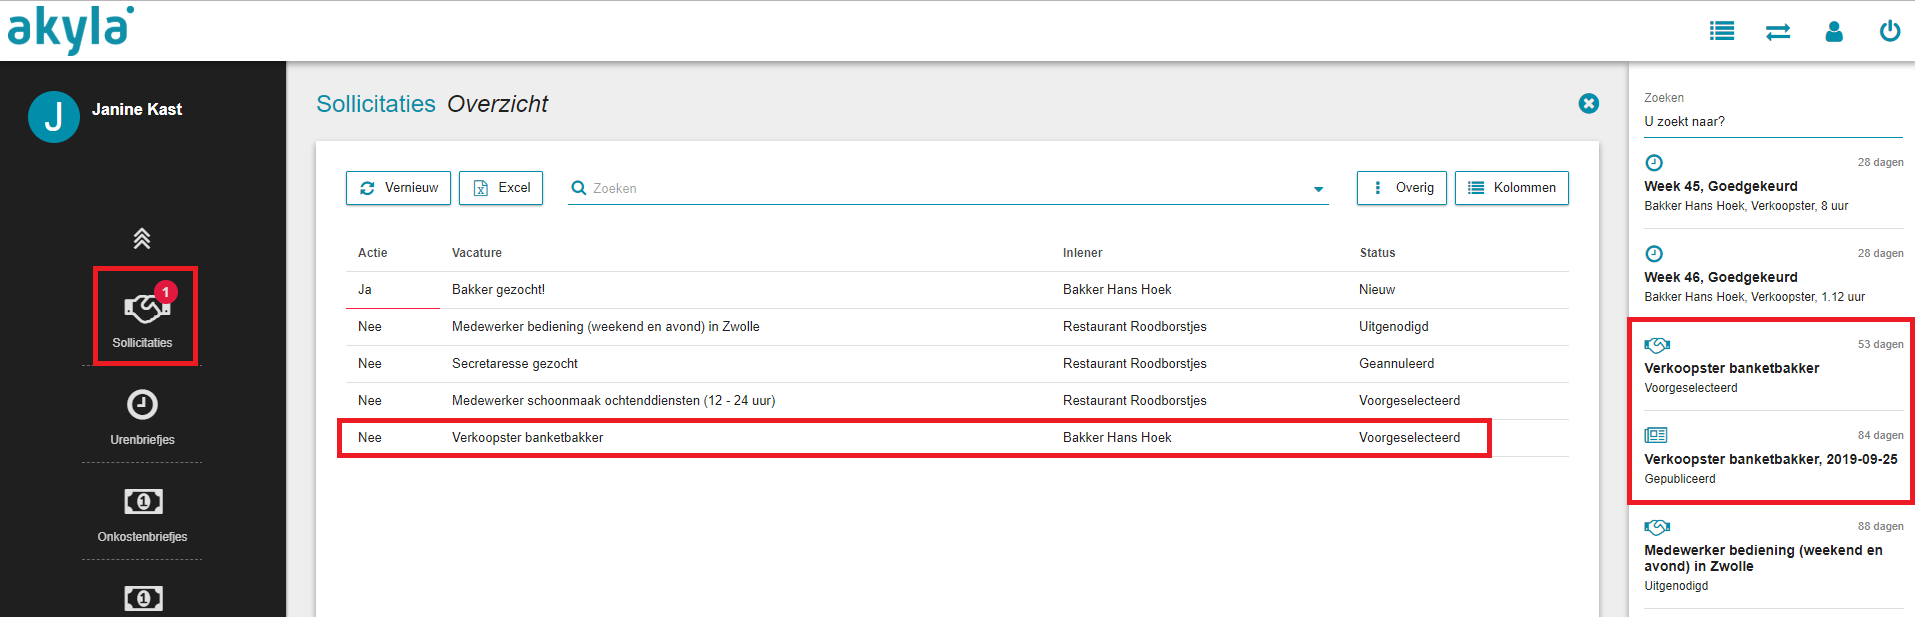Click the Vernieuw refresh button
This screenshot has width=1915, height=617.
398,188
